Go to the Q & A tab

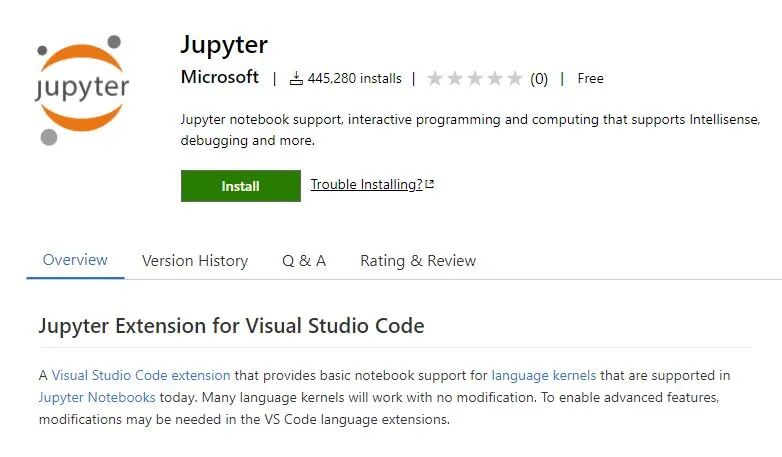click(x=304, y=261)
